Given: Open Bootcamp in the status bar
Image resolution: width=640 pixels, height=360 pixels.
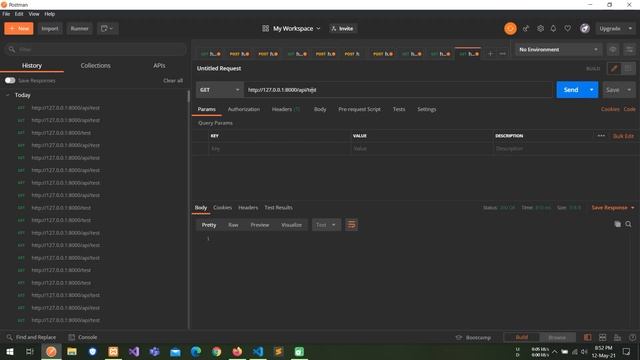Looking at the screenshot, I should (x=473, y=338).
